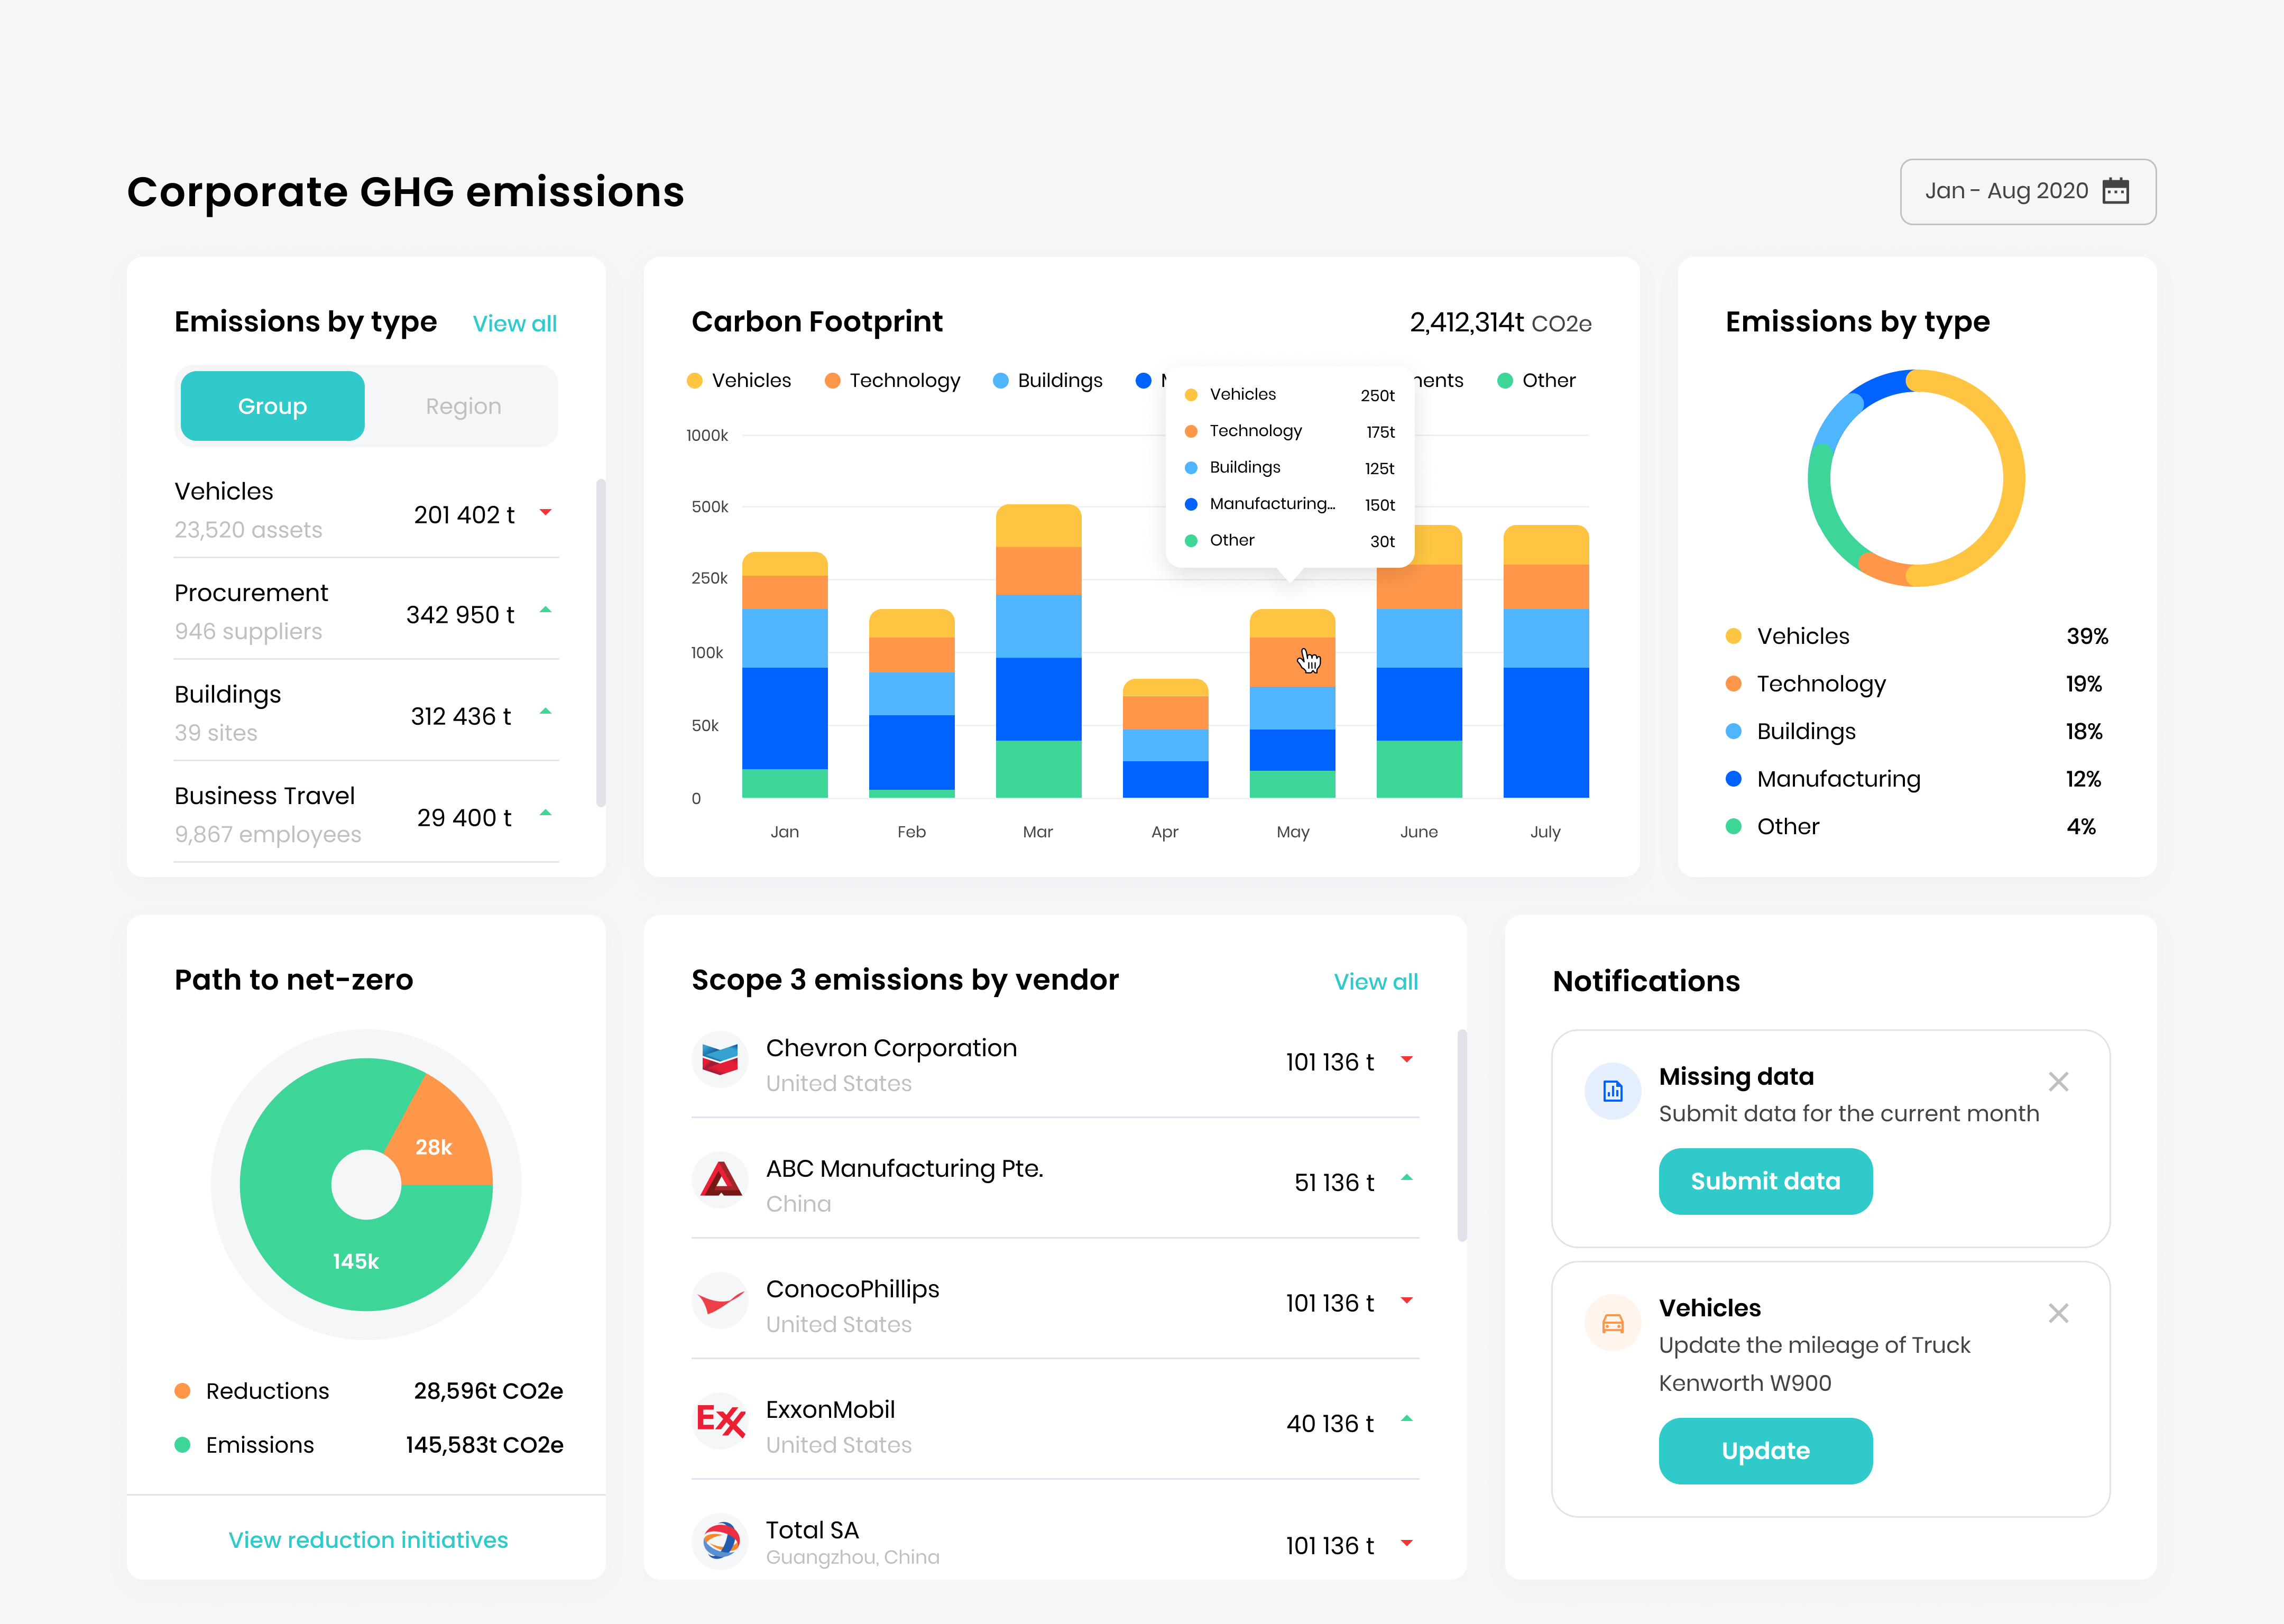The width and height of the screenshot is (2284, 1624).
Task: Click the Missing data chart icon
Action: [x=1612, y=1091]
